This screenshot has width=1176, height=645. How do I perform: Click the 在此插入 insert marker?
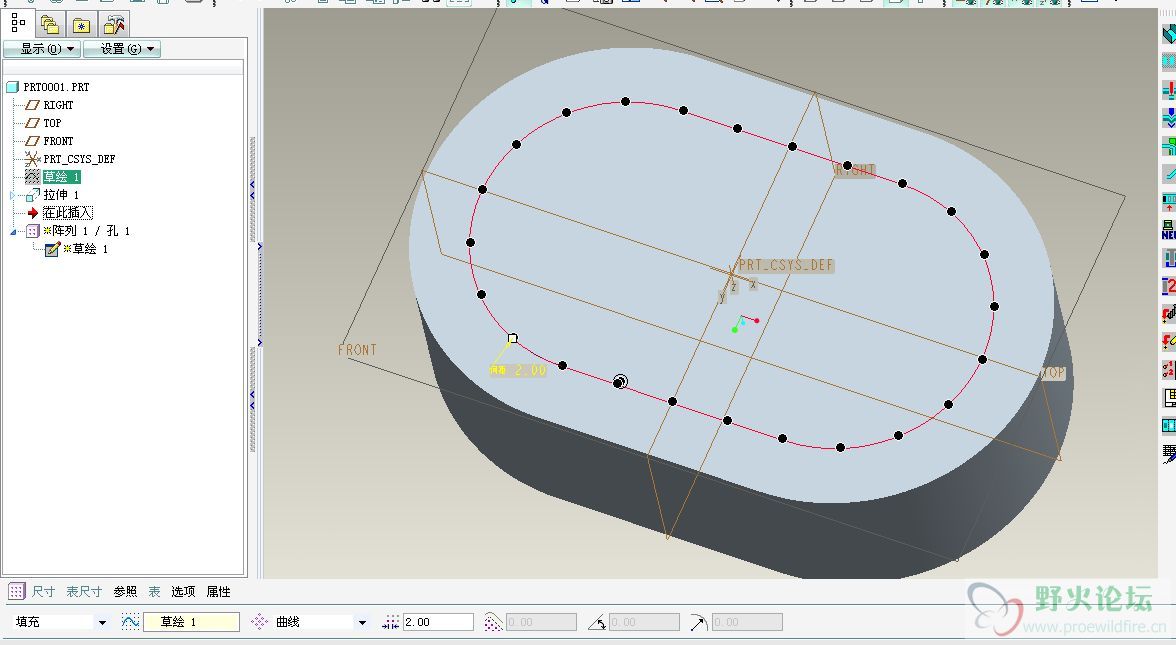click(x=68, y=213)
